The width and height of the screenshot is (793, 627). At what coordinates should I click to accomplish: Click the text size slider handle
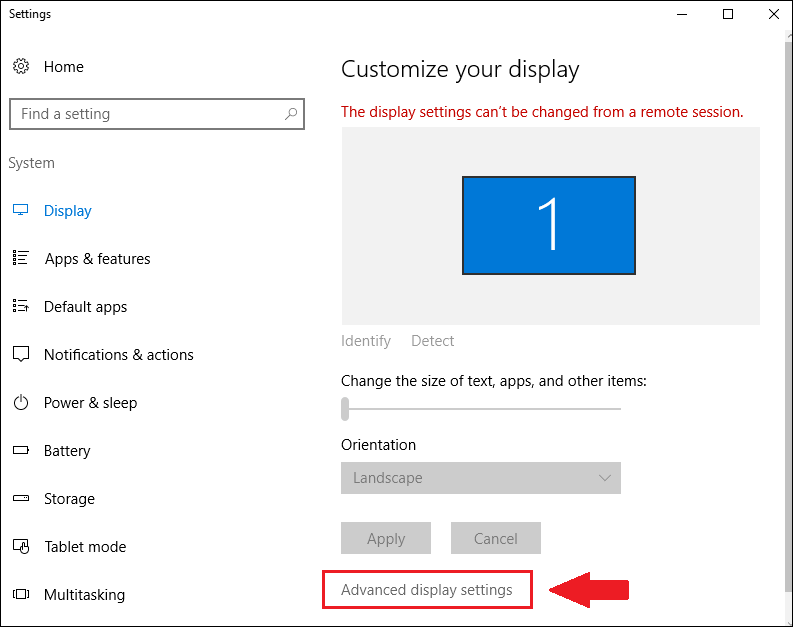345,408
